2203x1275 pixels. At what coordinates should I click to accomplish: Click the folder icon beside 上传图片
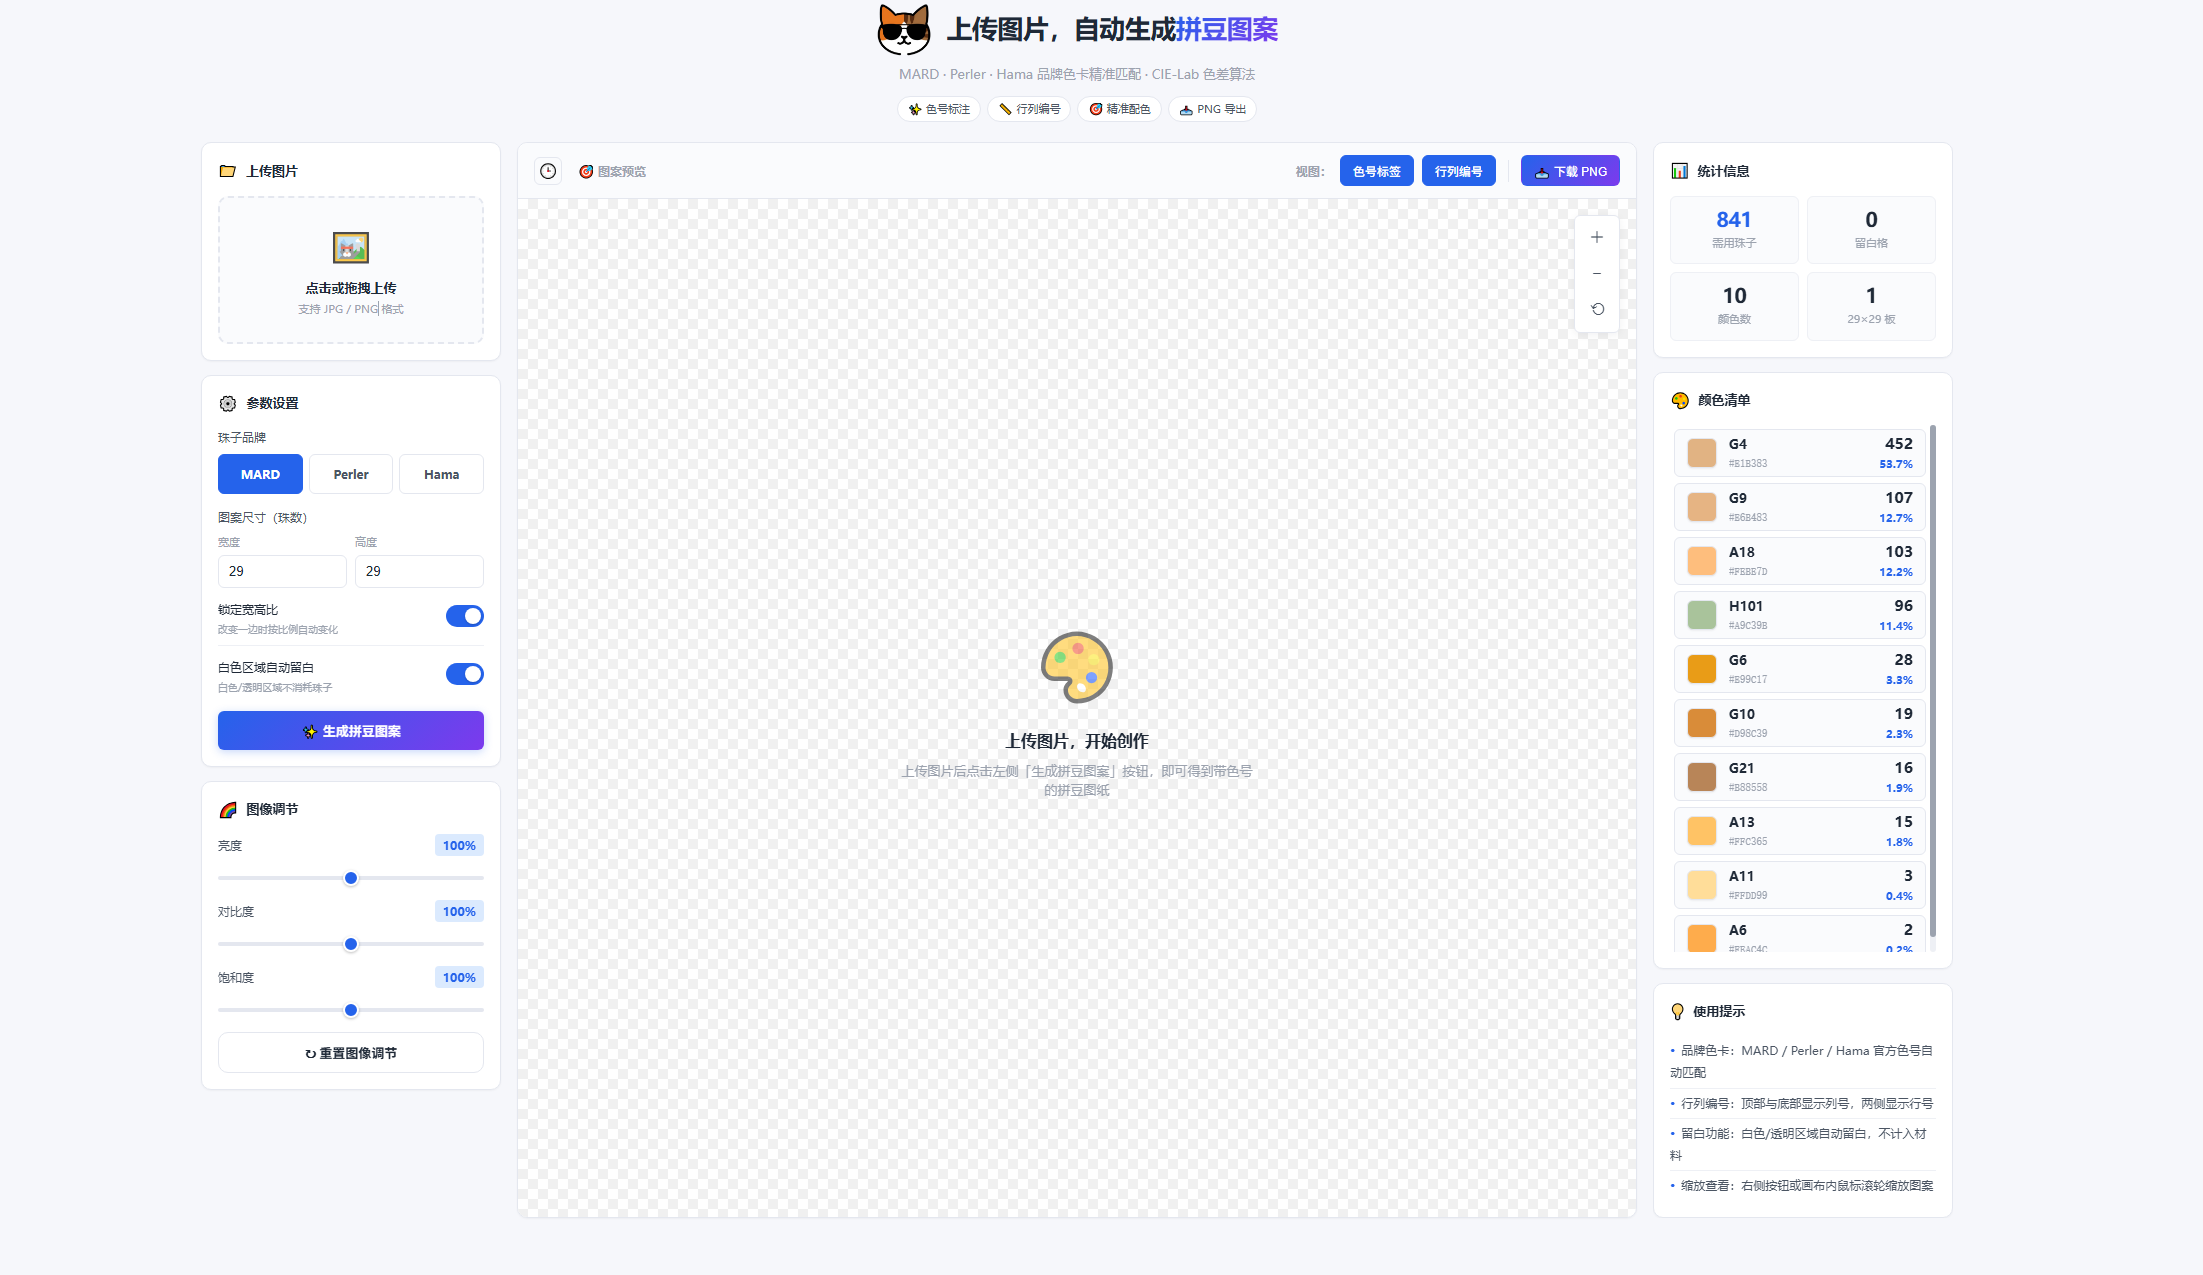click(228, 171)
